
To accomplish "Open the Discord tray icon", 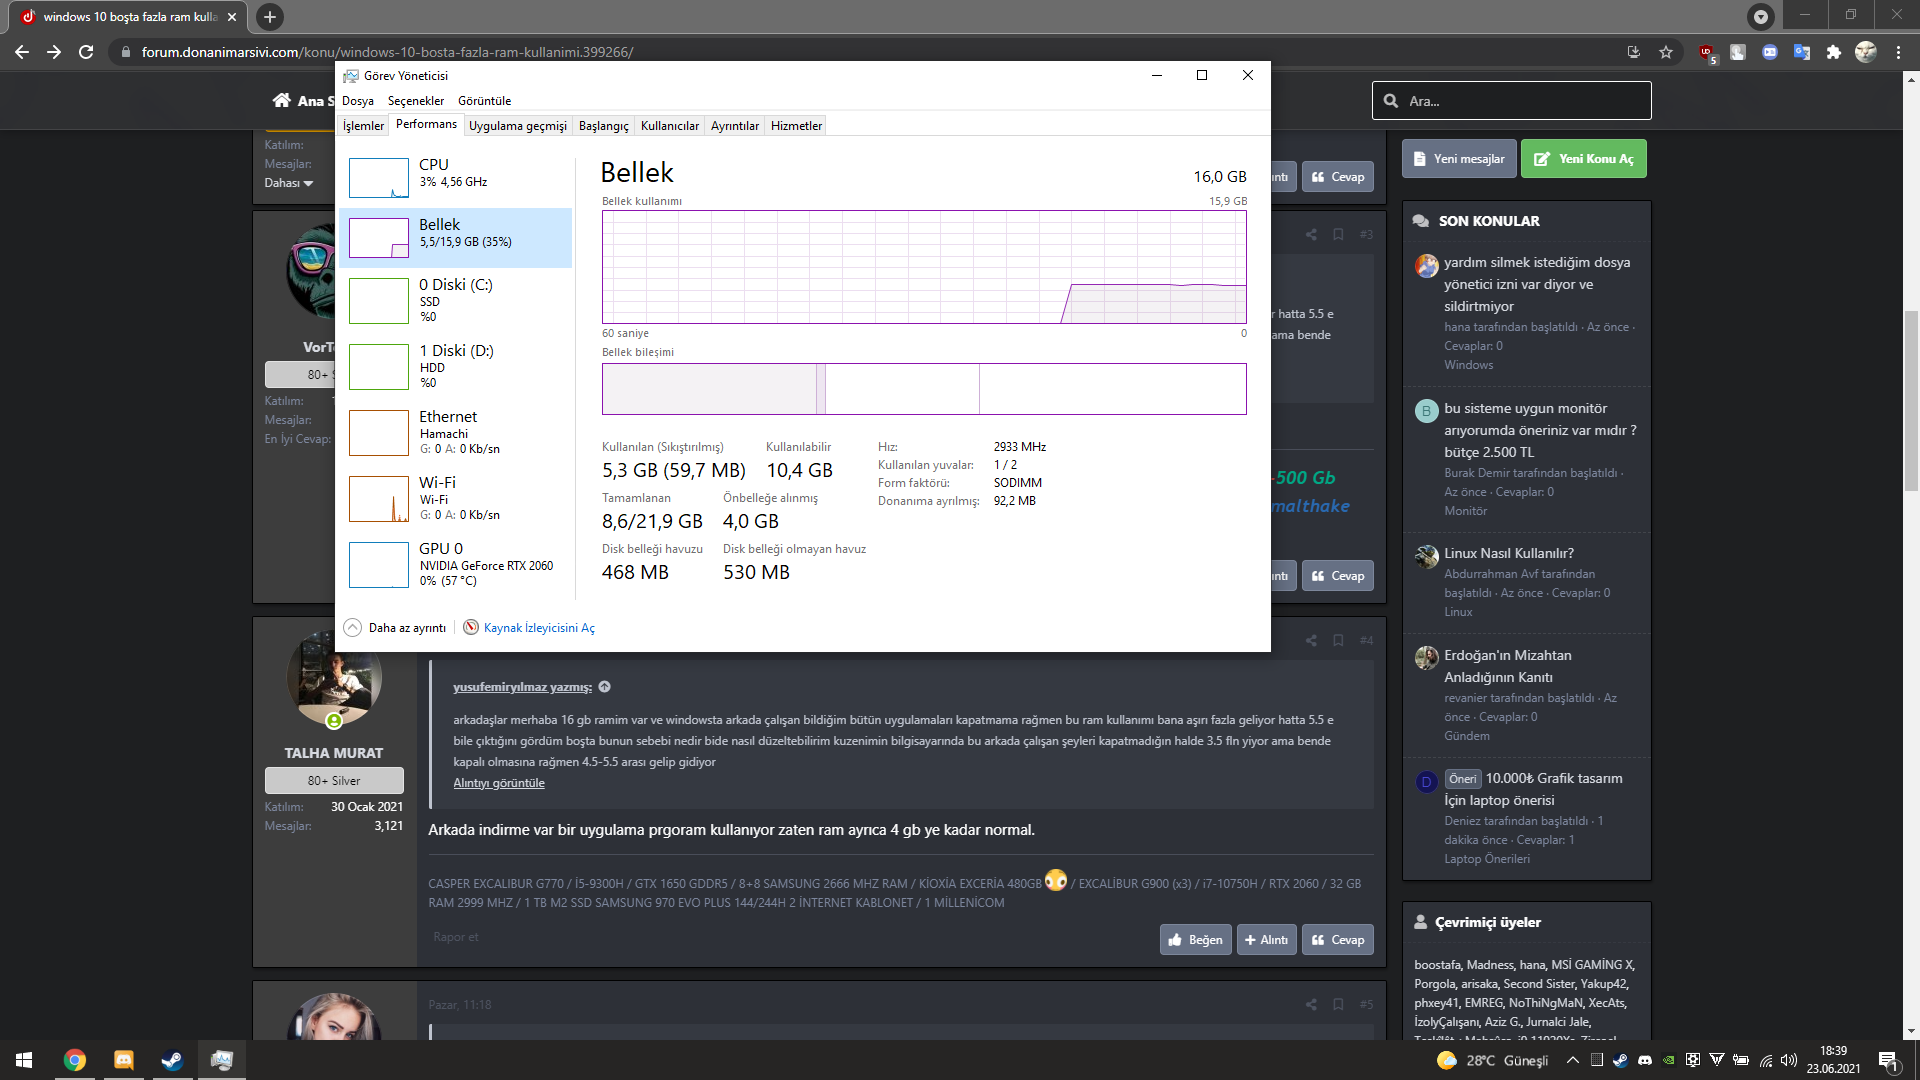I will pyautogui.click(x=1645, y=1060).
